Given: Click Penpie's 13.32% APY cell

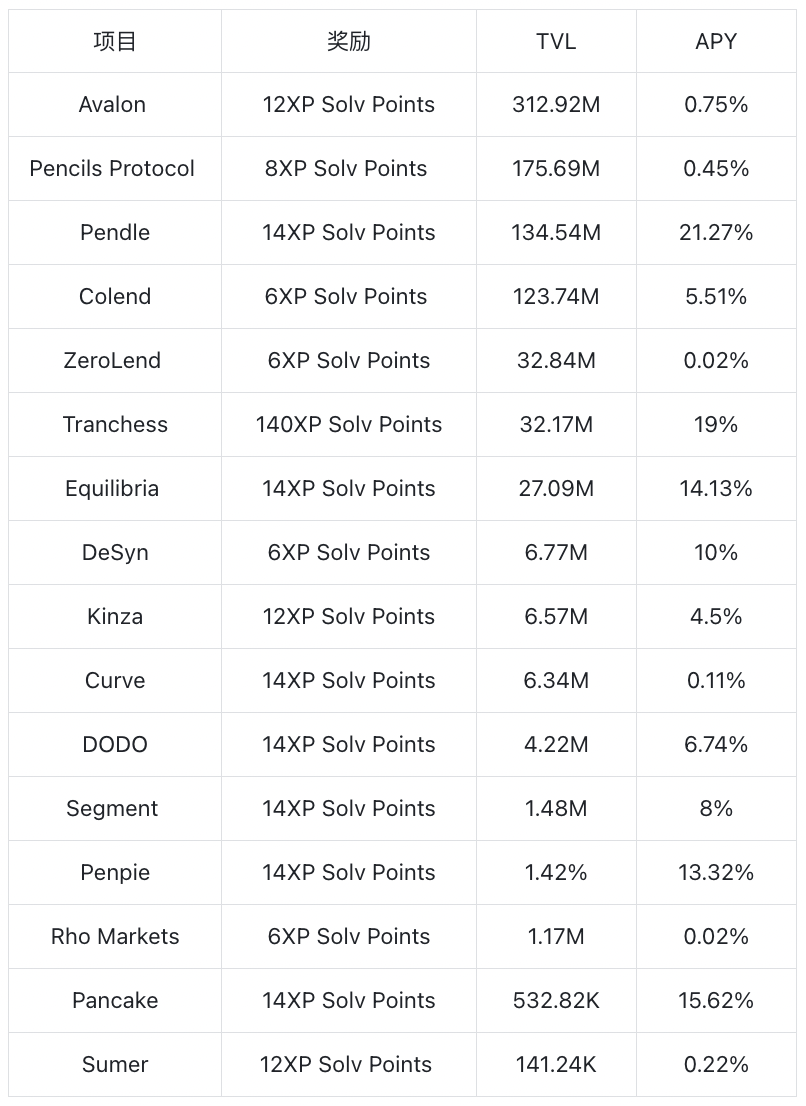Looking at the screenshot, I should [x=716, y=872].
